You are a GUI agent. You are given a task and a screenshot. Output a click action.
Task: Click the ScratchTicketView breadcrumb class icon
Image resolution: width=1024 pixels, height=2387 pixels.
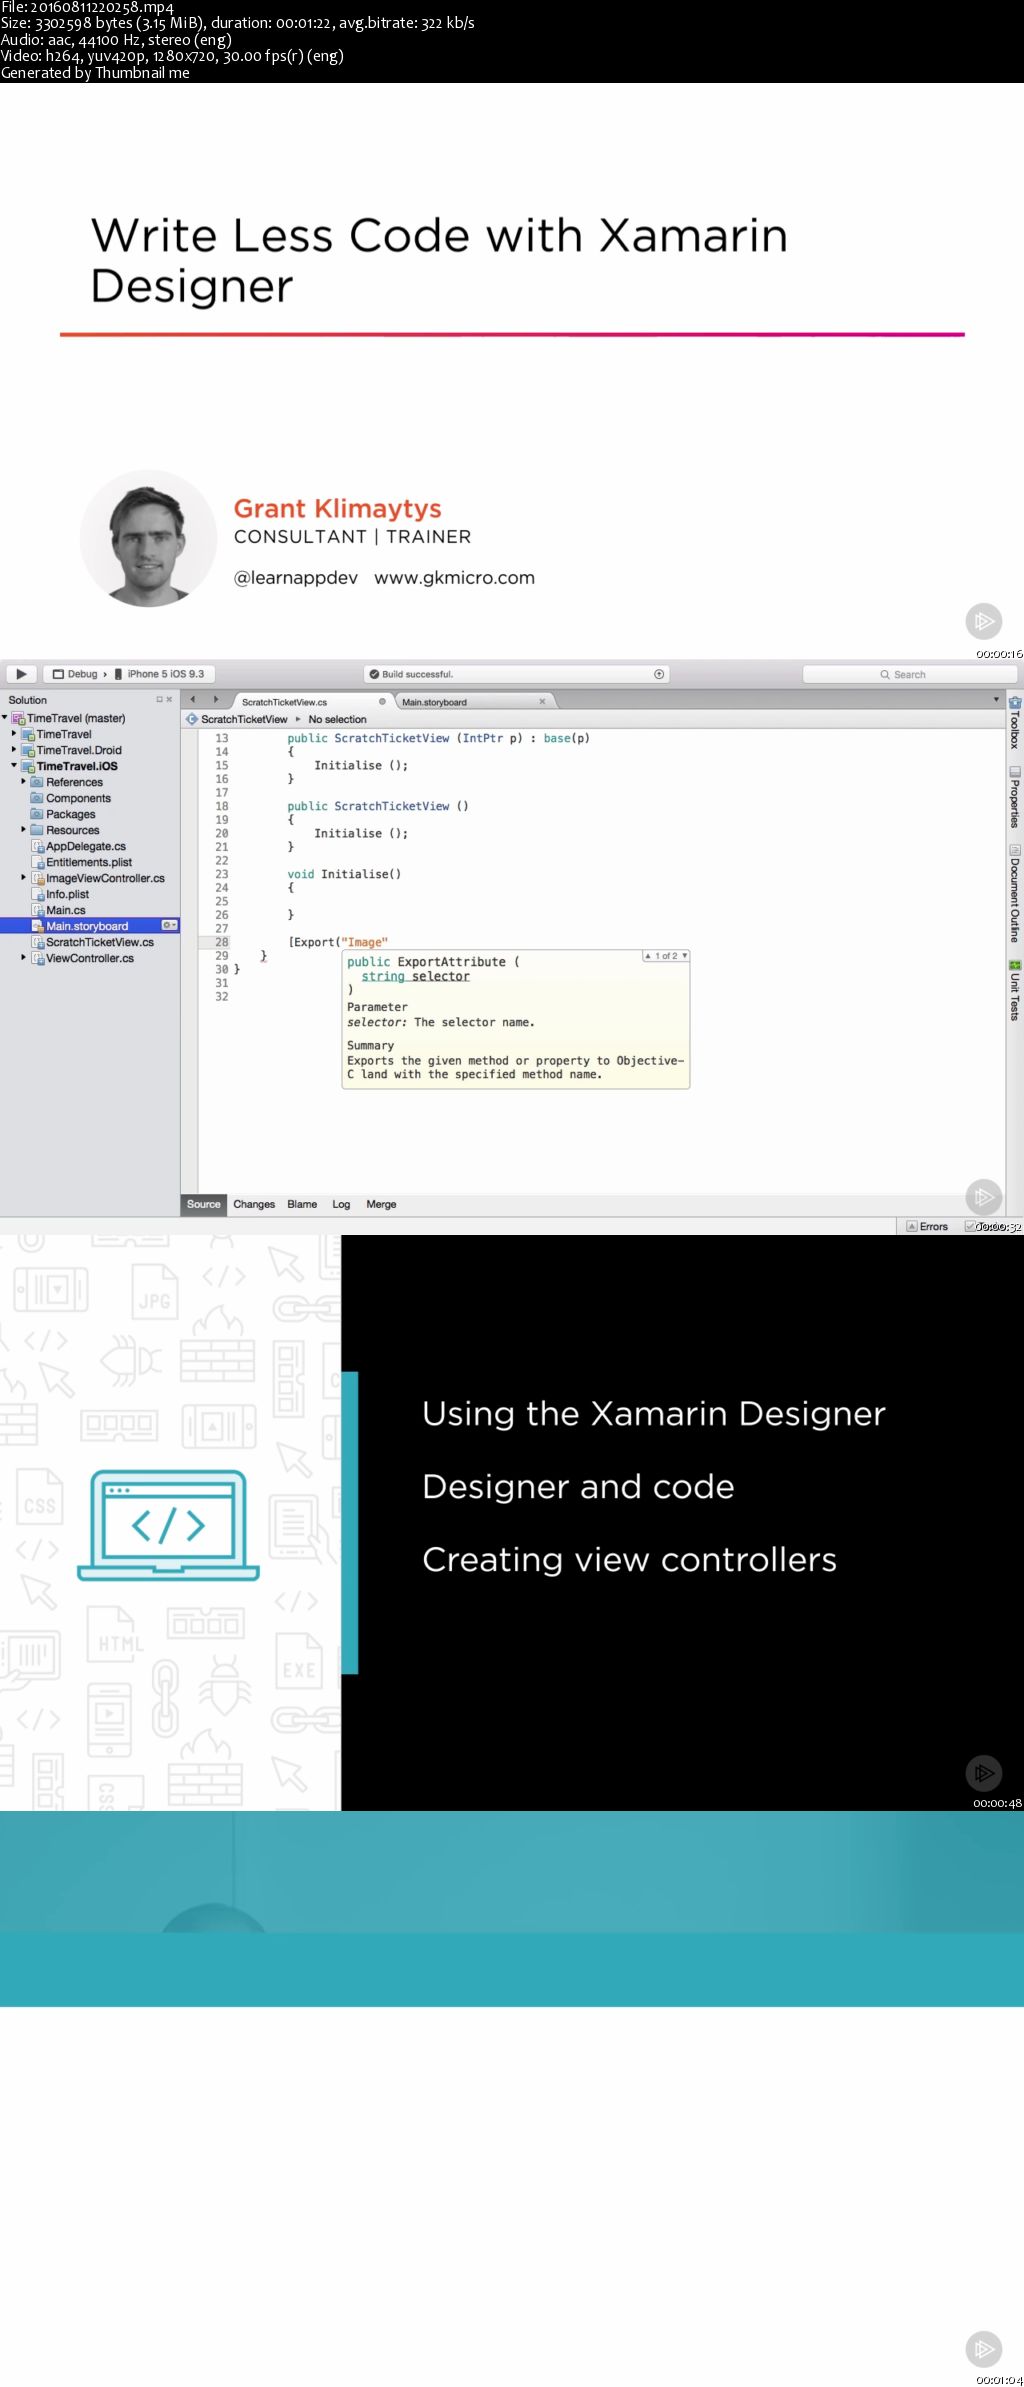[192, 719]
